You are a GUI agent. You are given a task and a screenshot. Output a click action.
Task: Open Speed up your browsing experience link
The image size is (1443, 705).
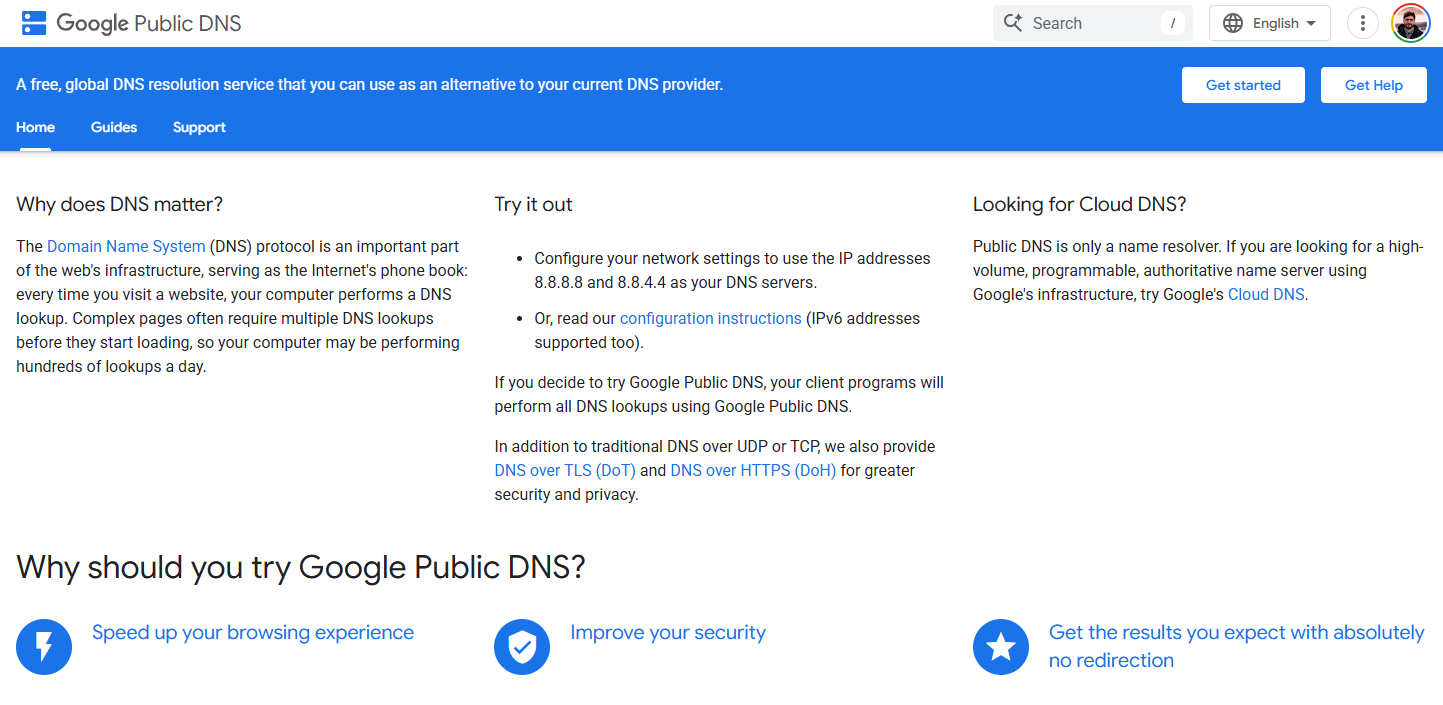point(253,632)
